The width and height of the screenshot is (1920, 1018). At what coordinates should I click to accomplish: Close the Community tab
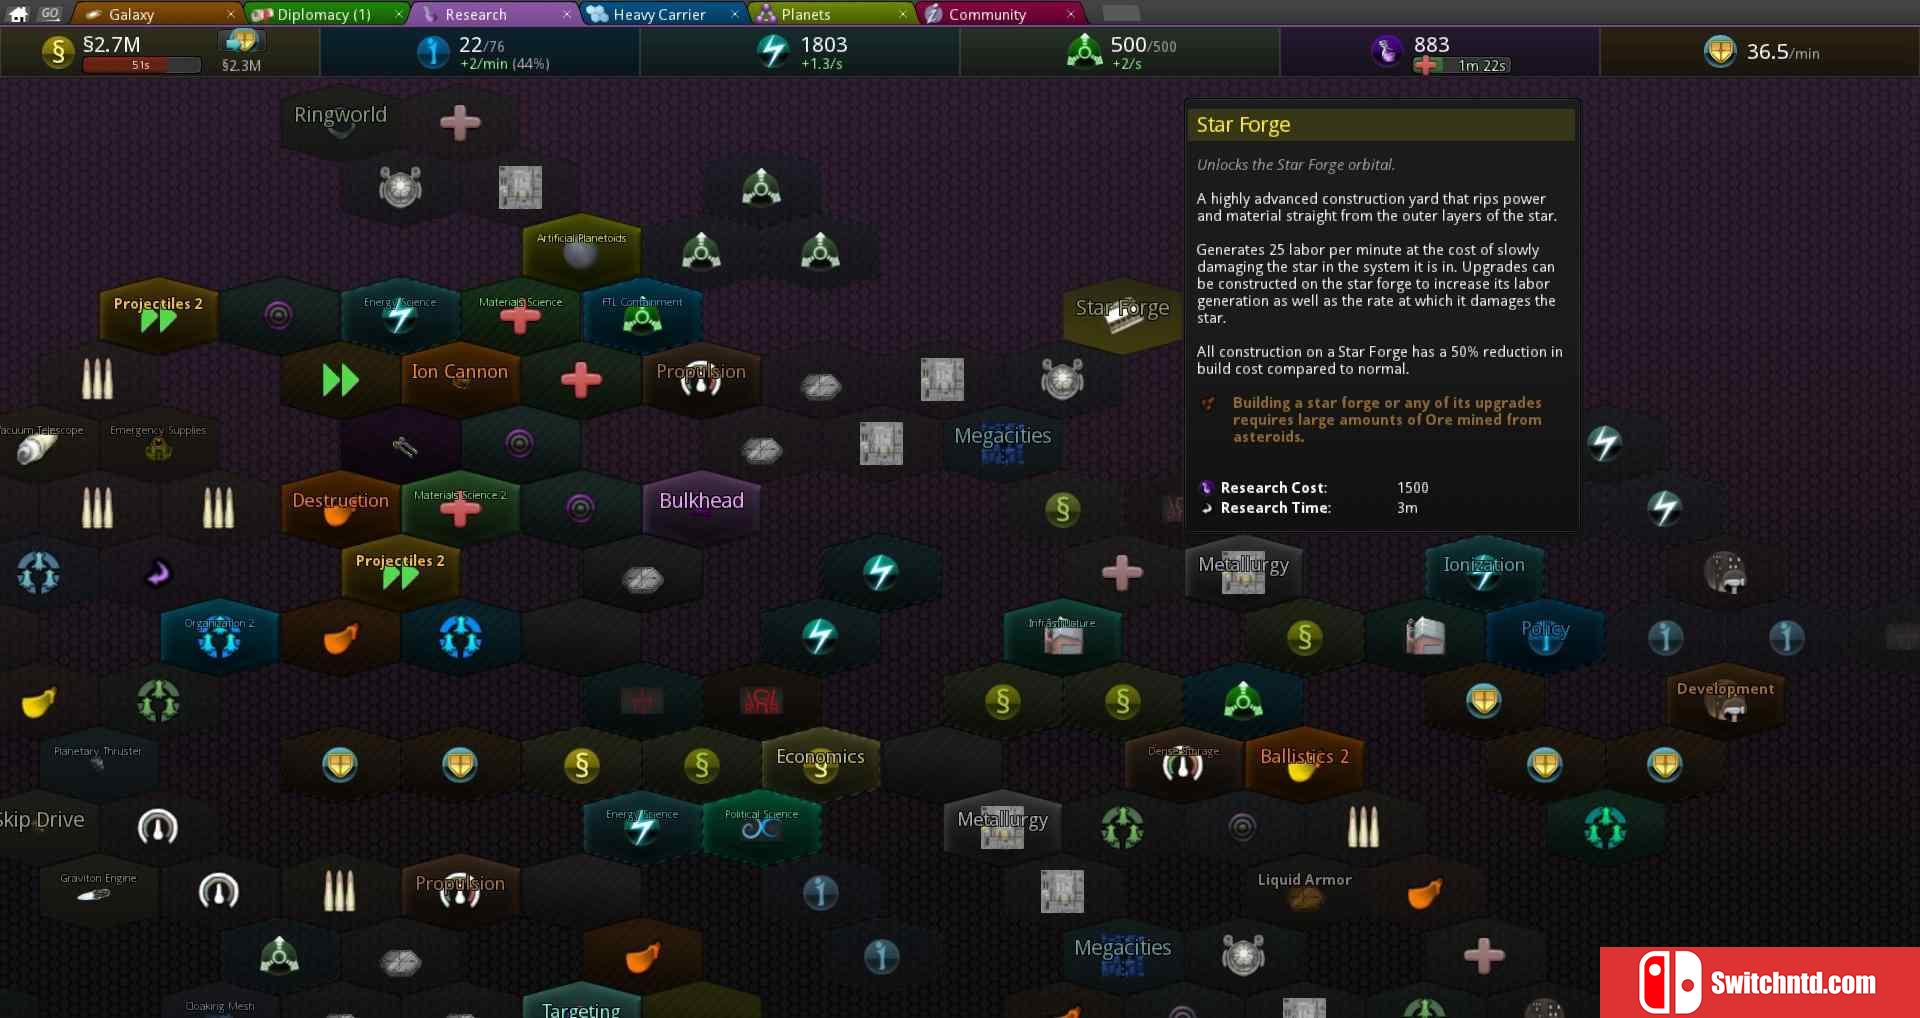(1070, 14)
